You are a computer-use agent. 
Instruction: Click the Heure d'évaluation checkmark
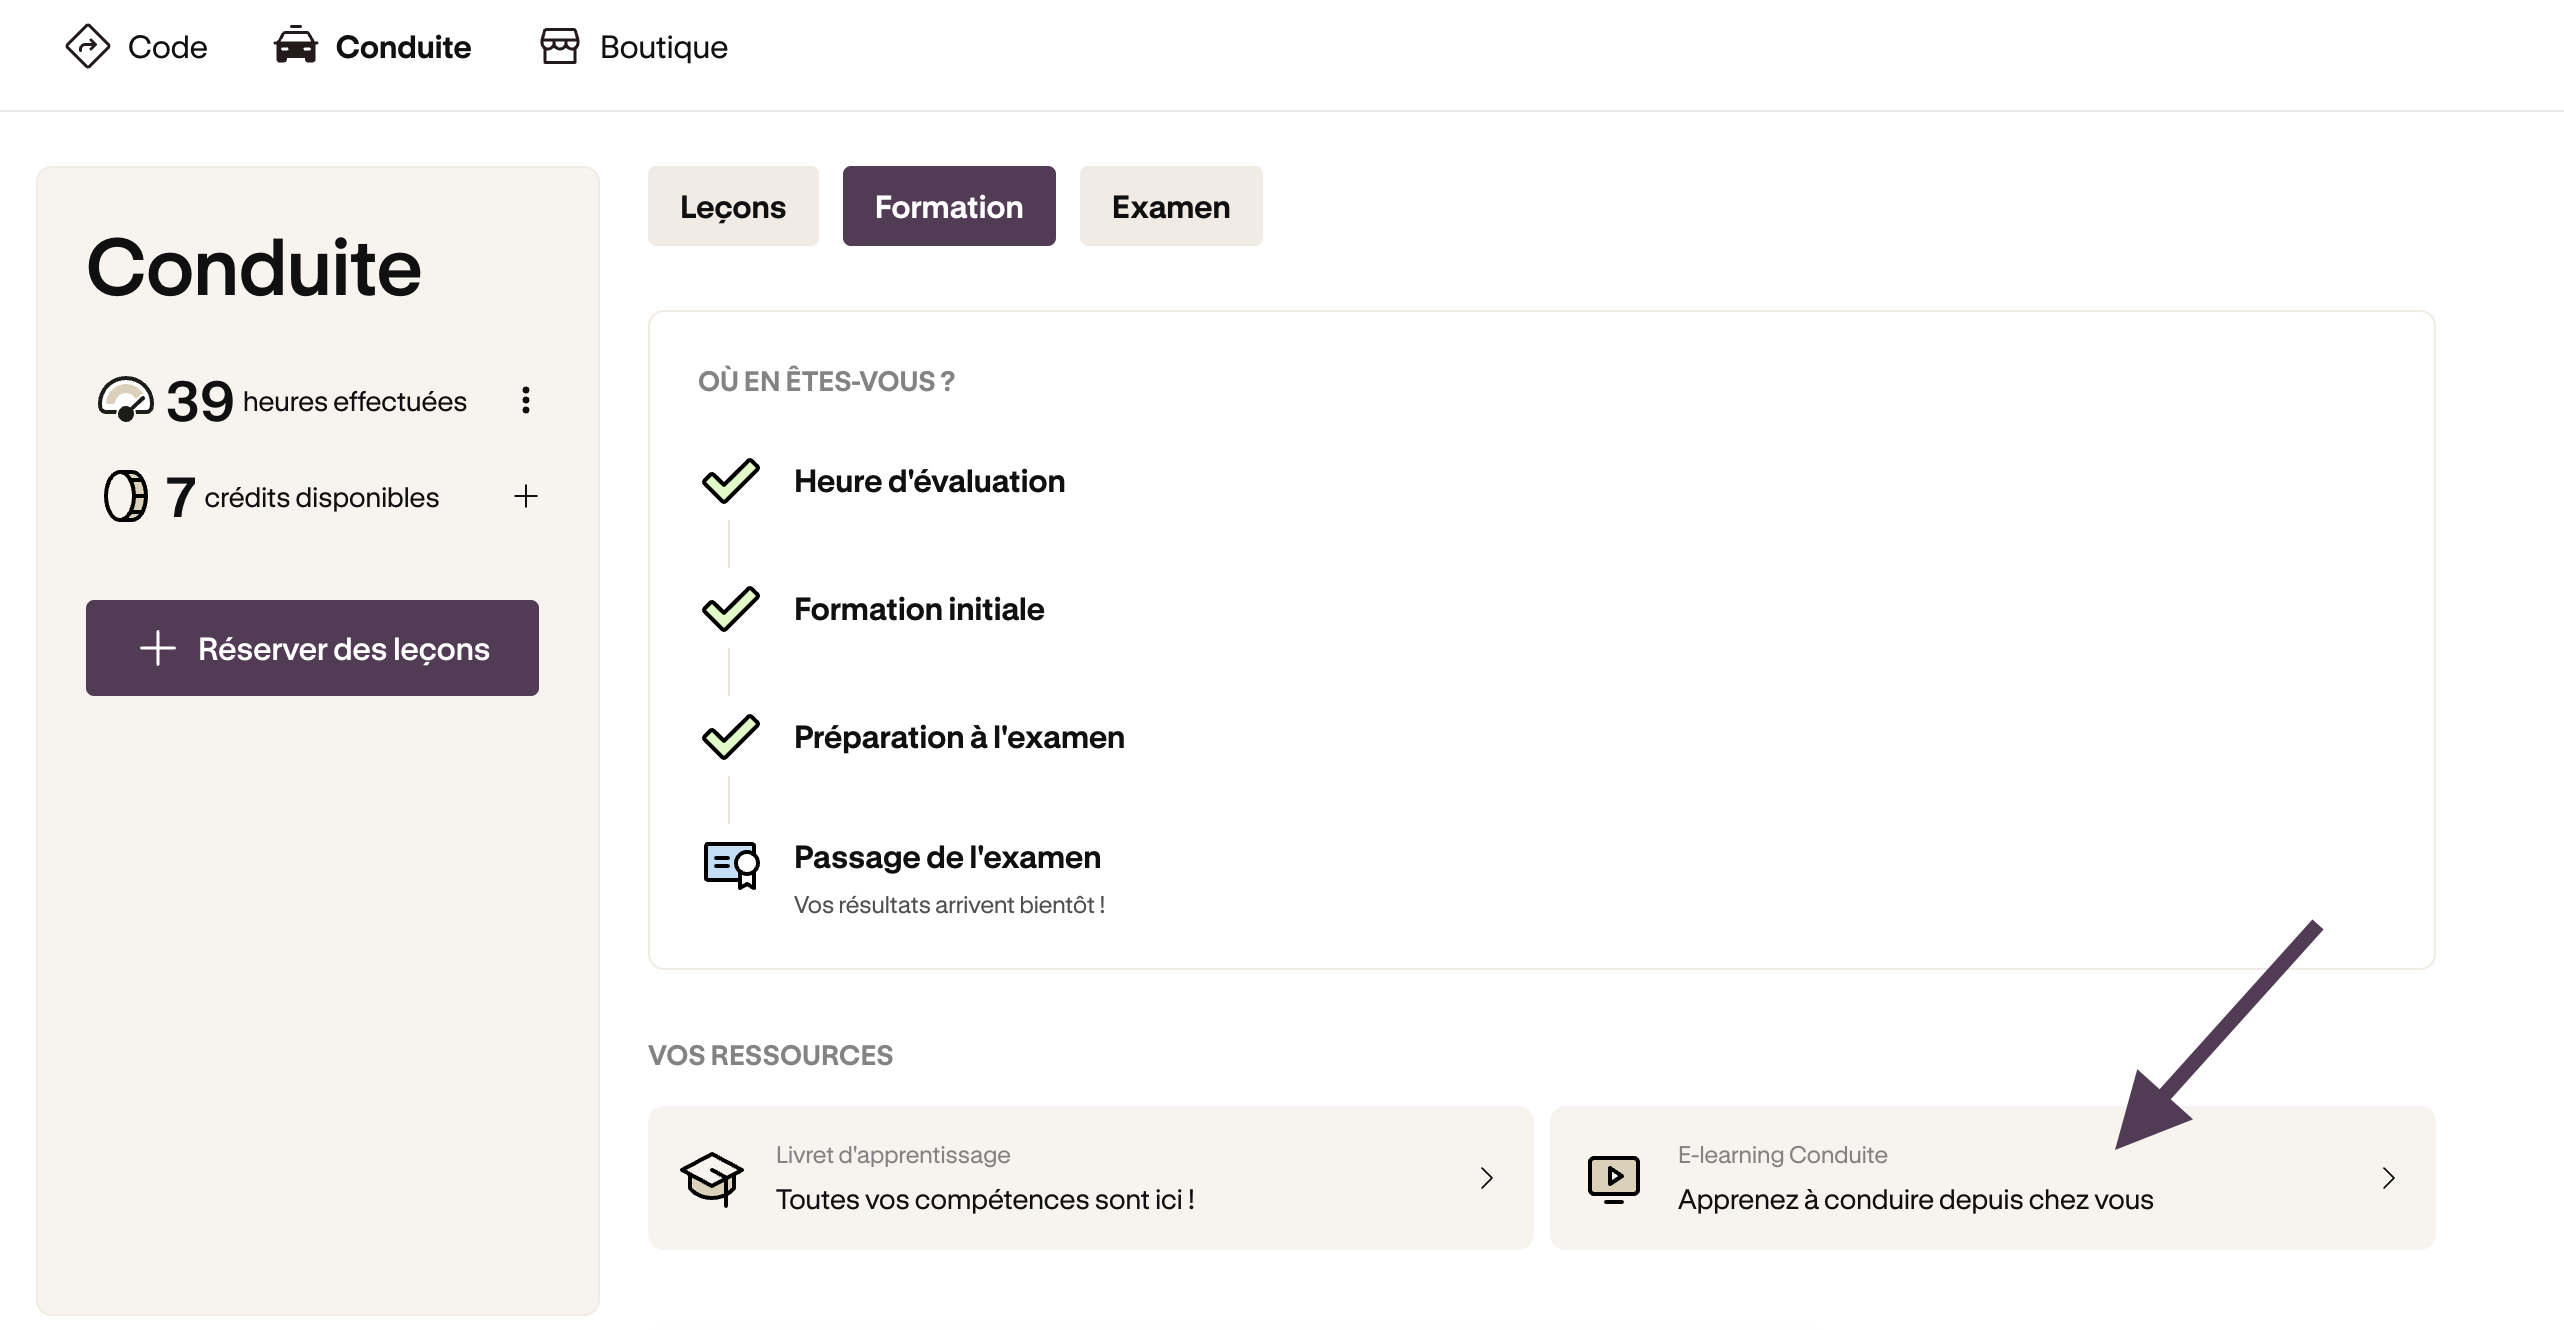point(731,481)
